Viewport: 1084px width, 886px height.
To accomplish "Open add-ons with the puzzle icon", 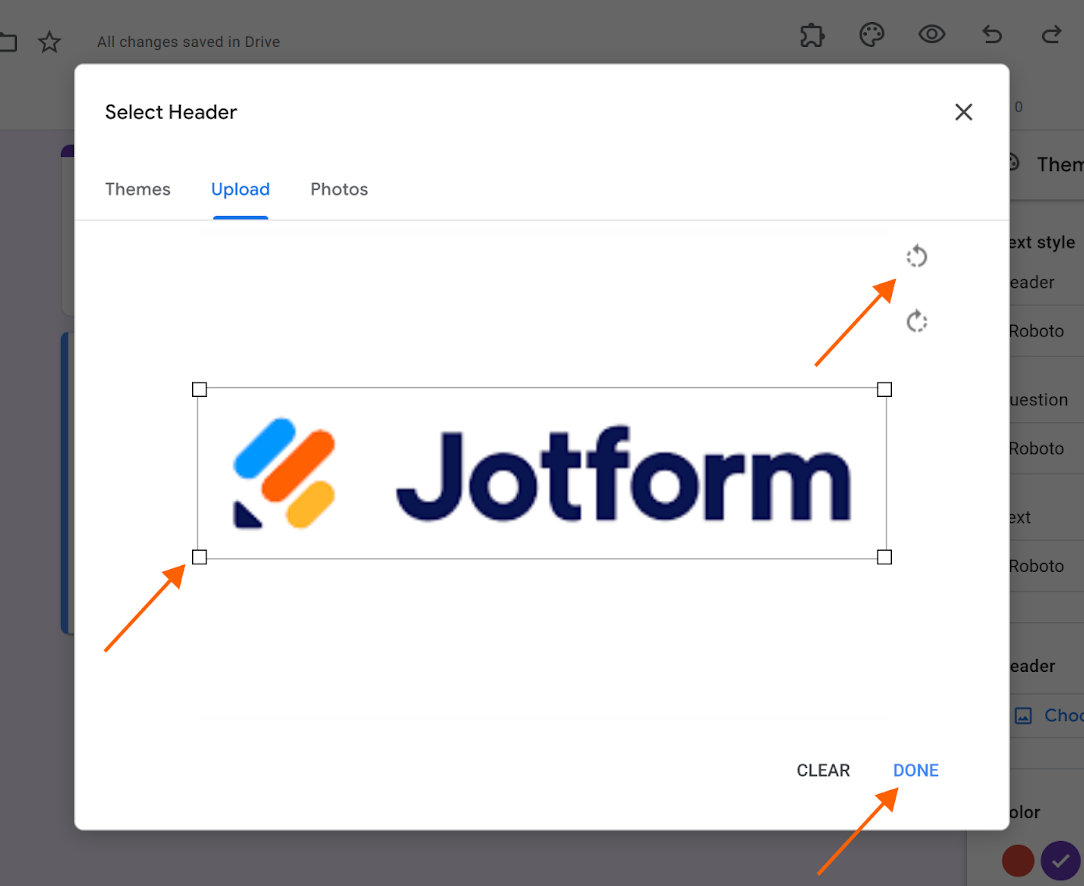I will [812, 34].
